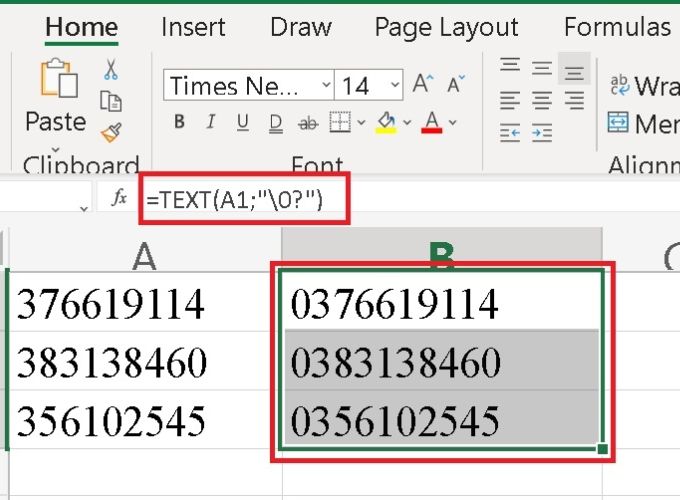Cut selection with the scissors icon

(111, 69)
